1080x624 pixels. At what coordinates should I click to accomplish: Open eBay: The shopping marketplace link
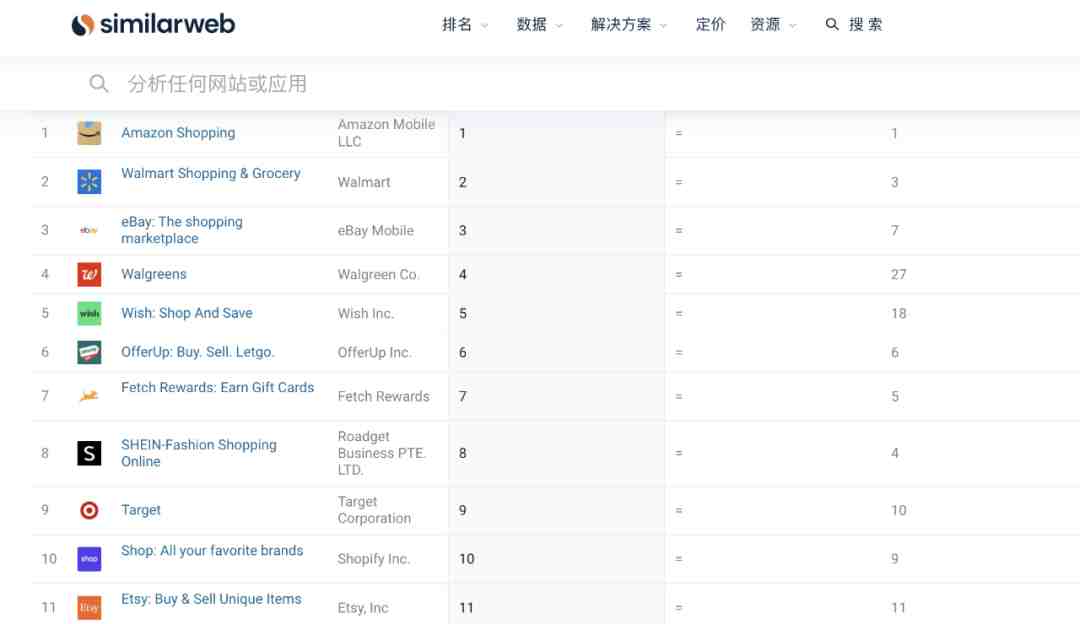click(x=182, y=230)
